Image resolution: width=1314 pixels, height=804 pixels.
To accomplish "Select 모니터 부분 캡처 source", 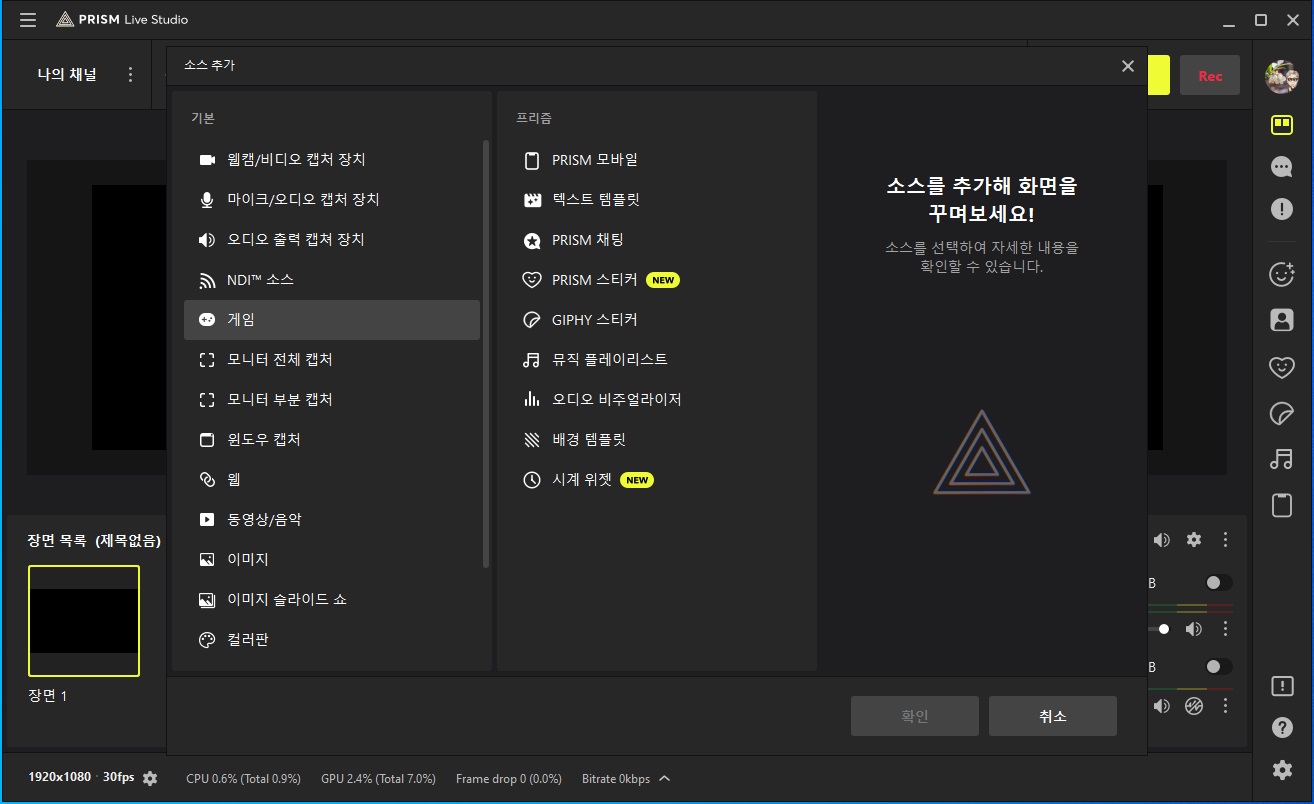I will (332, 400).
